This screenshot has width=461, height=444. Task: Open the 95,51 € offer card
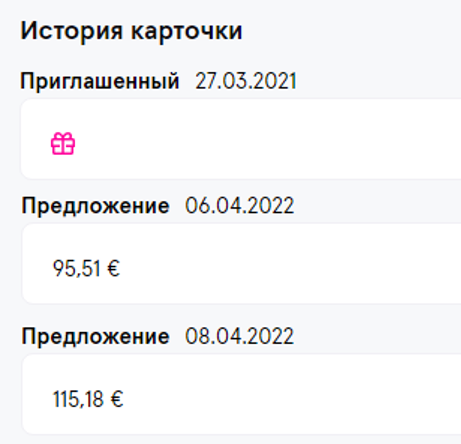pos(242,264)
